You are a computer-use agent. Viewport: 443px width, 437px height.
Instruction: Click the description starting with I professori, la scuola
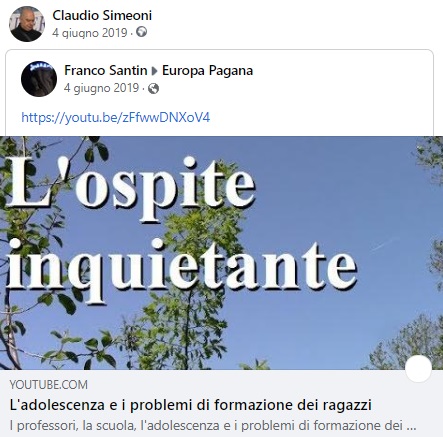click(213, 425)
